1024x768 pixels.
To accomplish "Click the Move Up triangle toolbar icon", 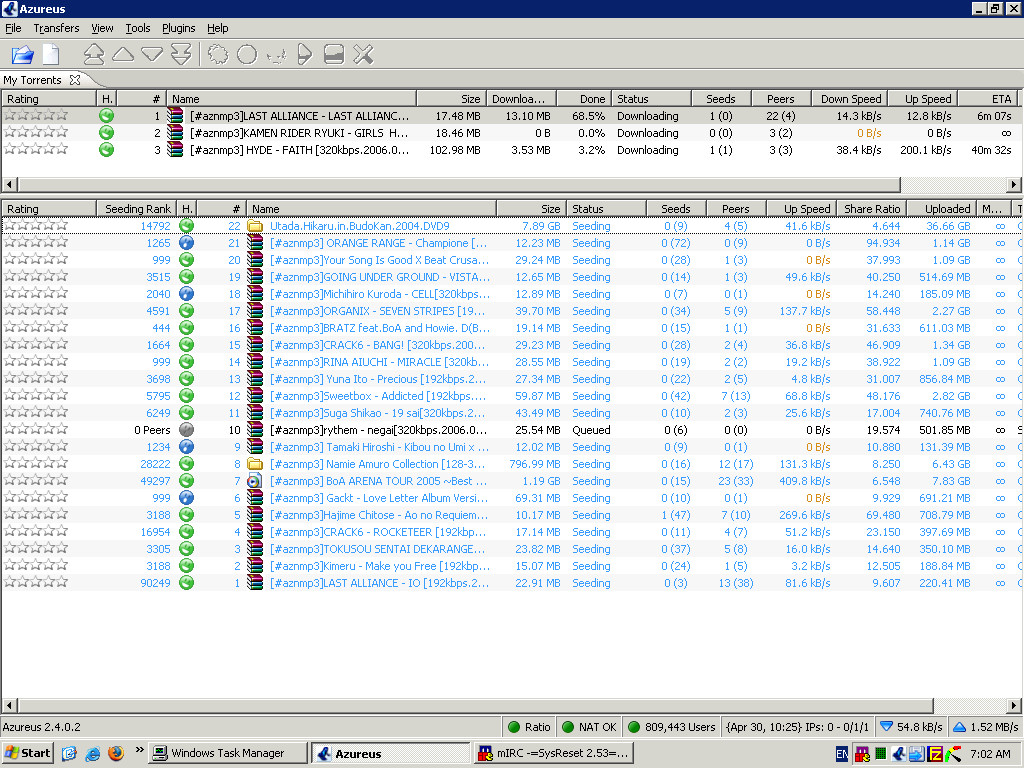I will [x=123, y=55].
